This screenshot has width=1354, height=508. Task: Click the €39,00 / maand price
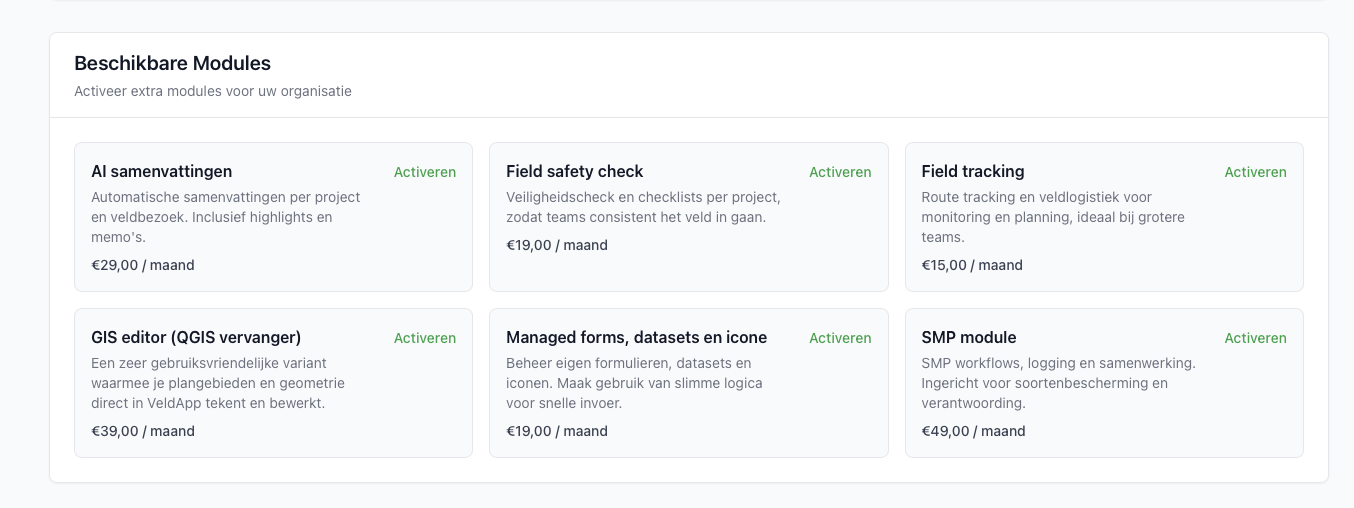point(142,431)
